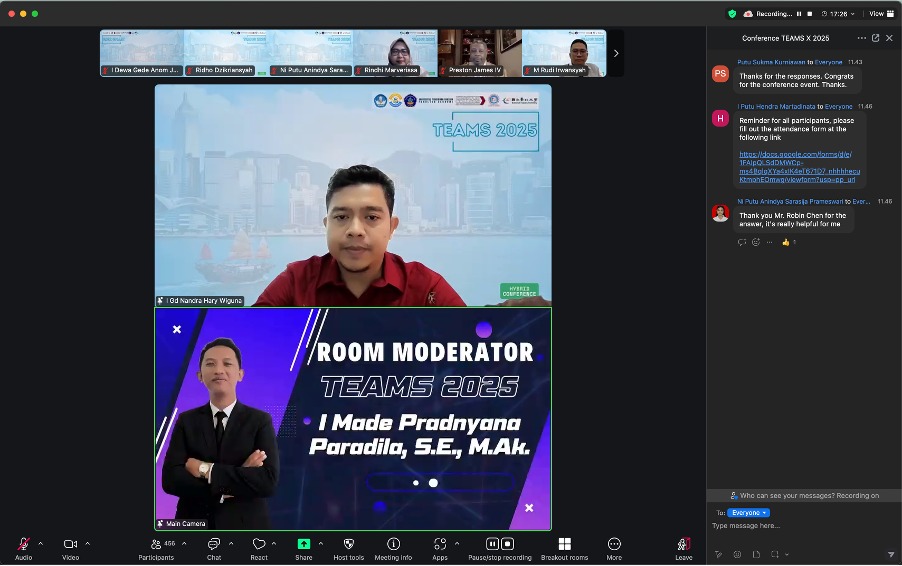Click the Leave meeting icon
This screenshot has height=566, width=902.
[684, 544]
